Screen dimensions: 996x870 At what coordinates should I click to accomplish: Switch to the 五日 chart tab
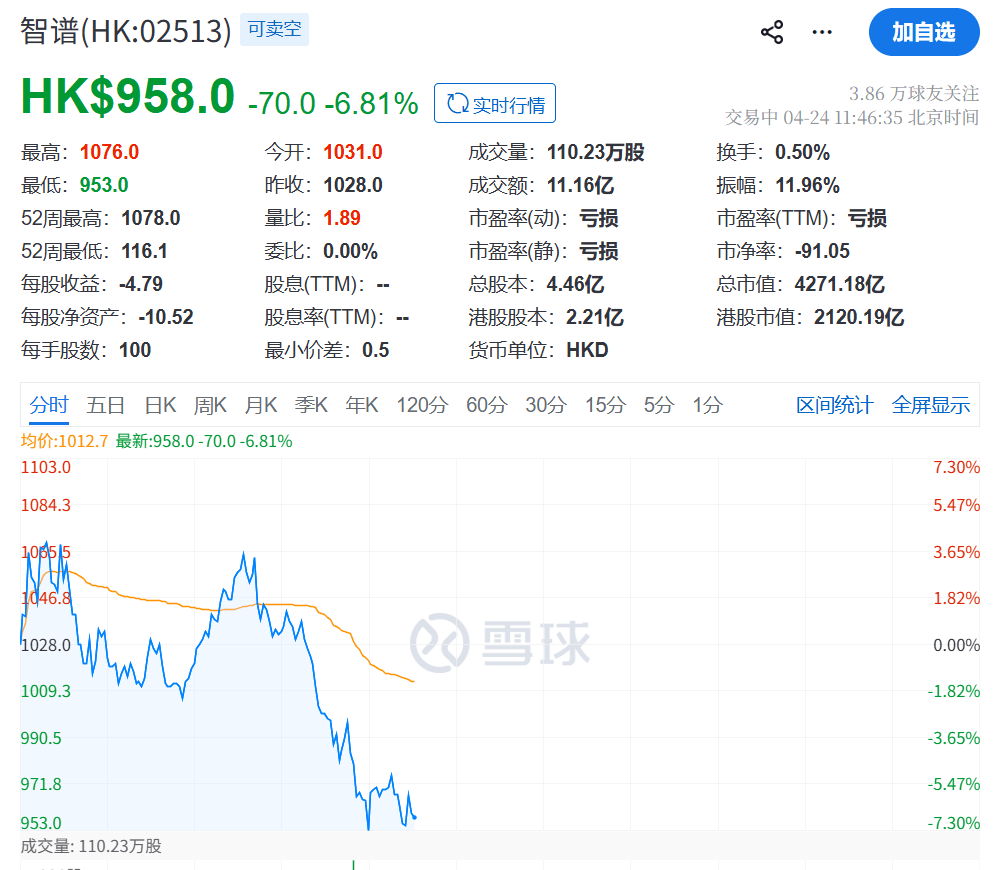(x=105, y=405)
